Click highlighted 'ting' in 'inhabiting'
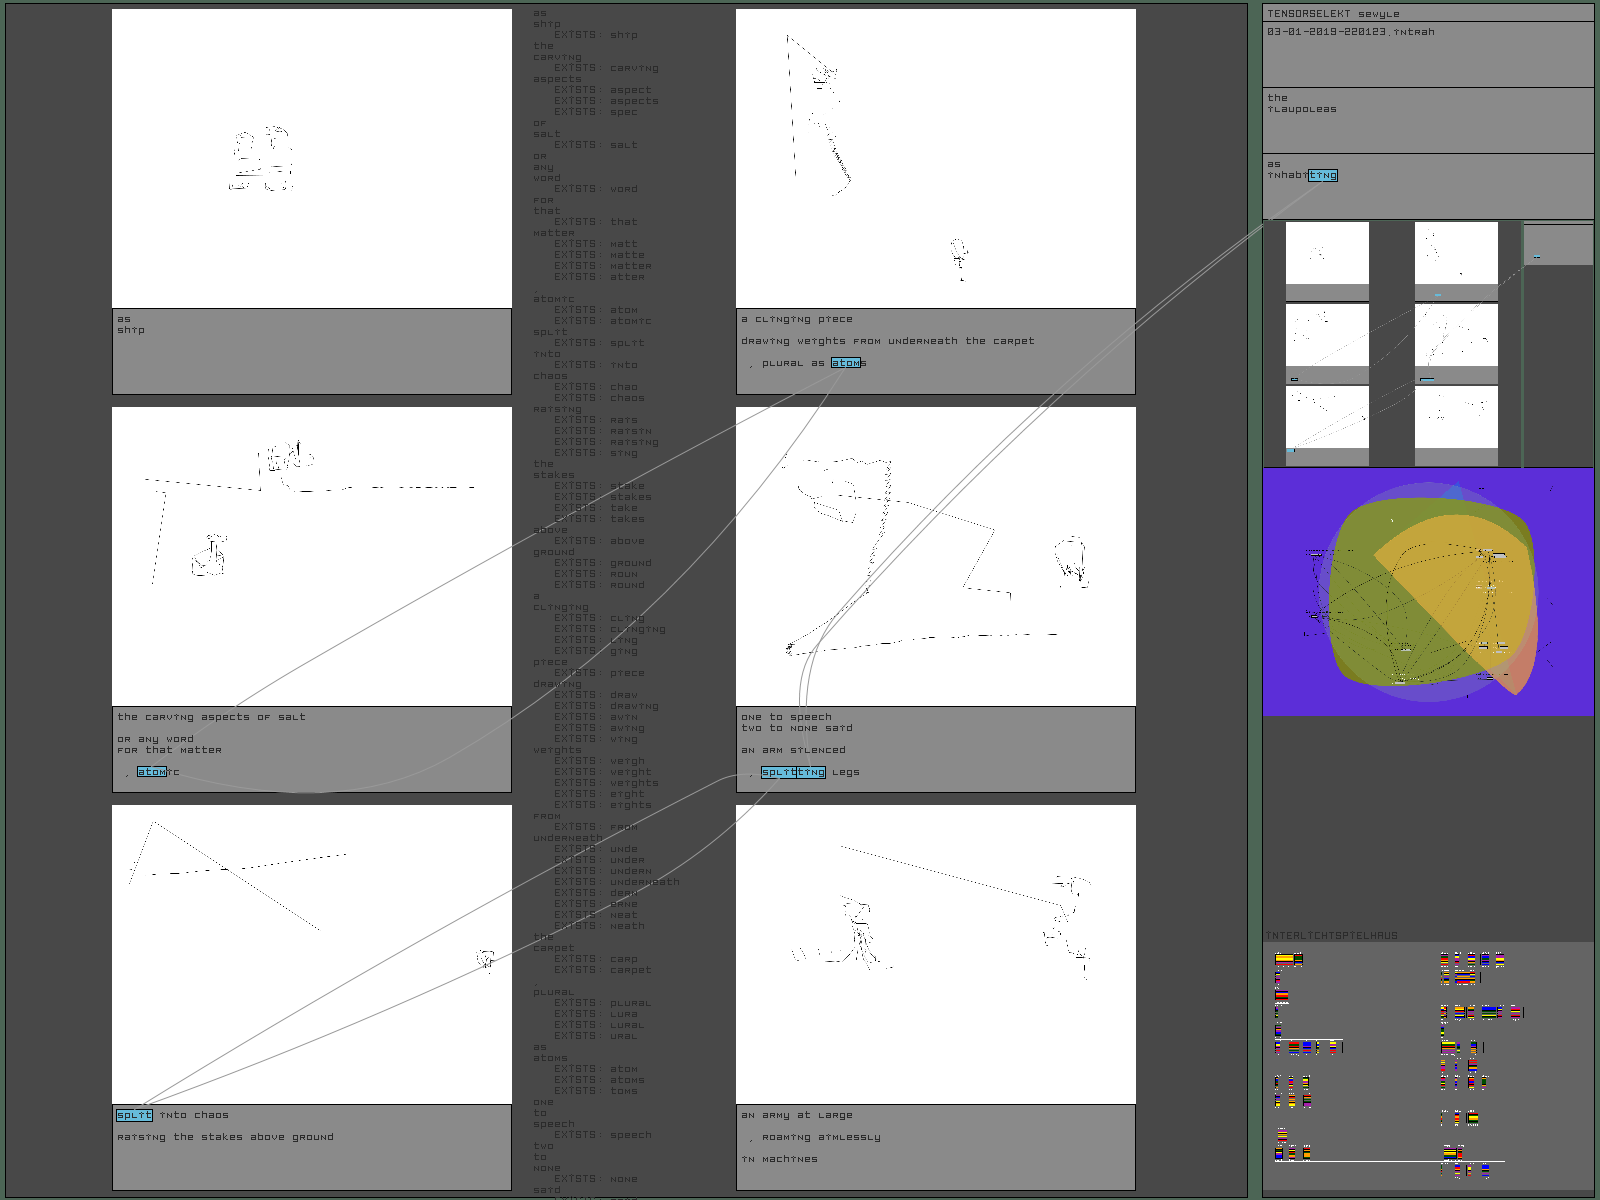The height and width of the screenshot is (1200, 1600). tap(1322, 175)
